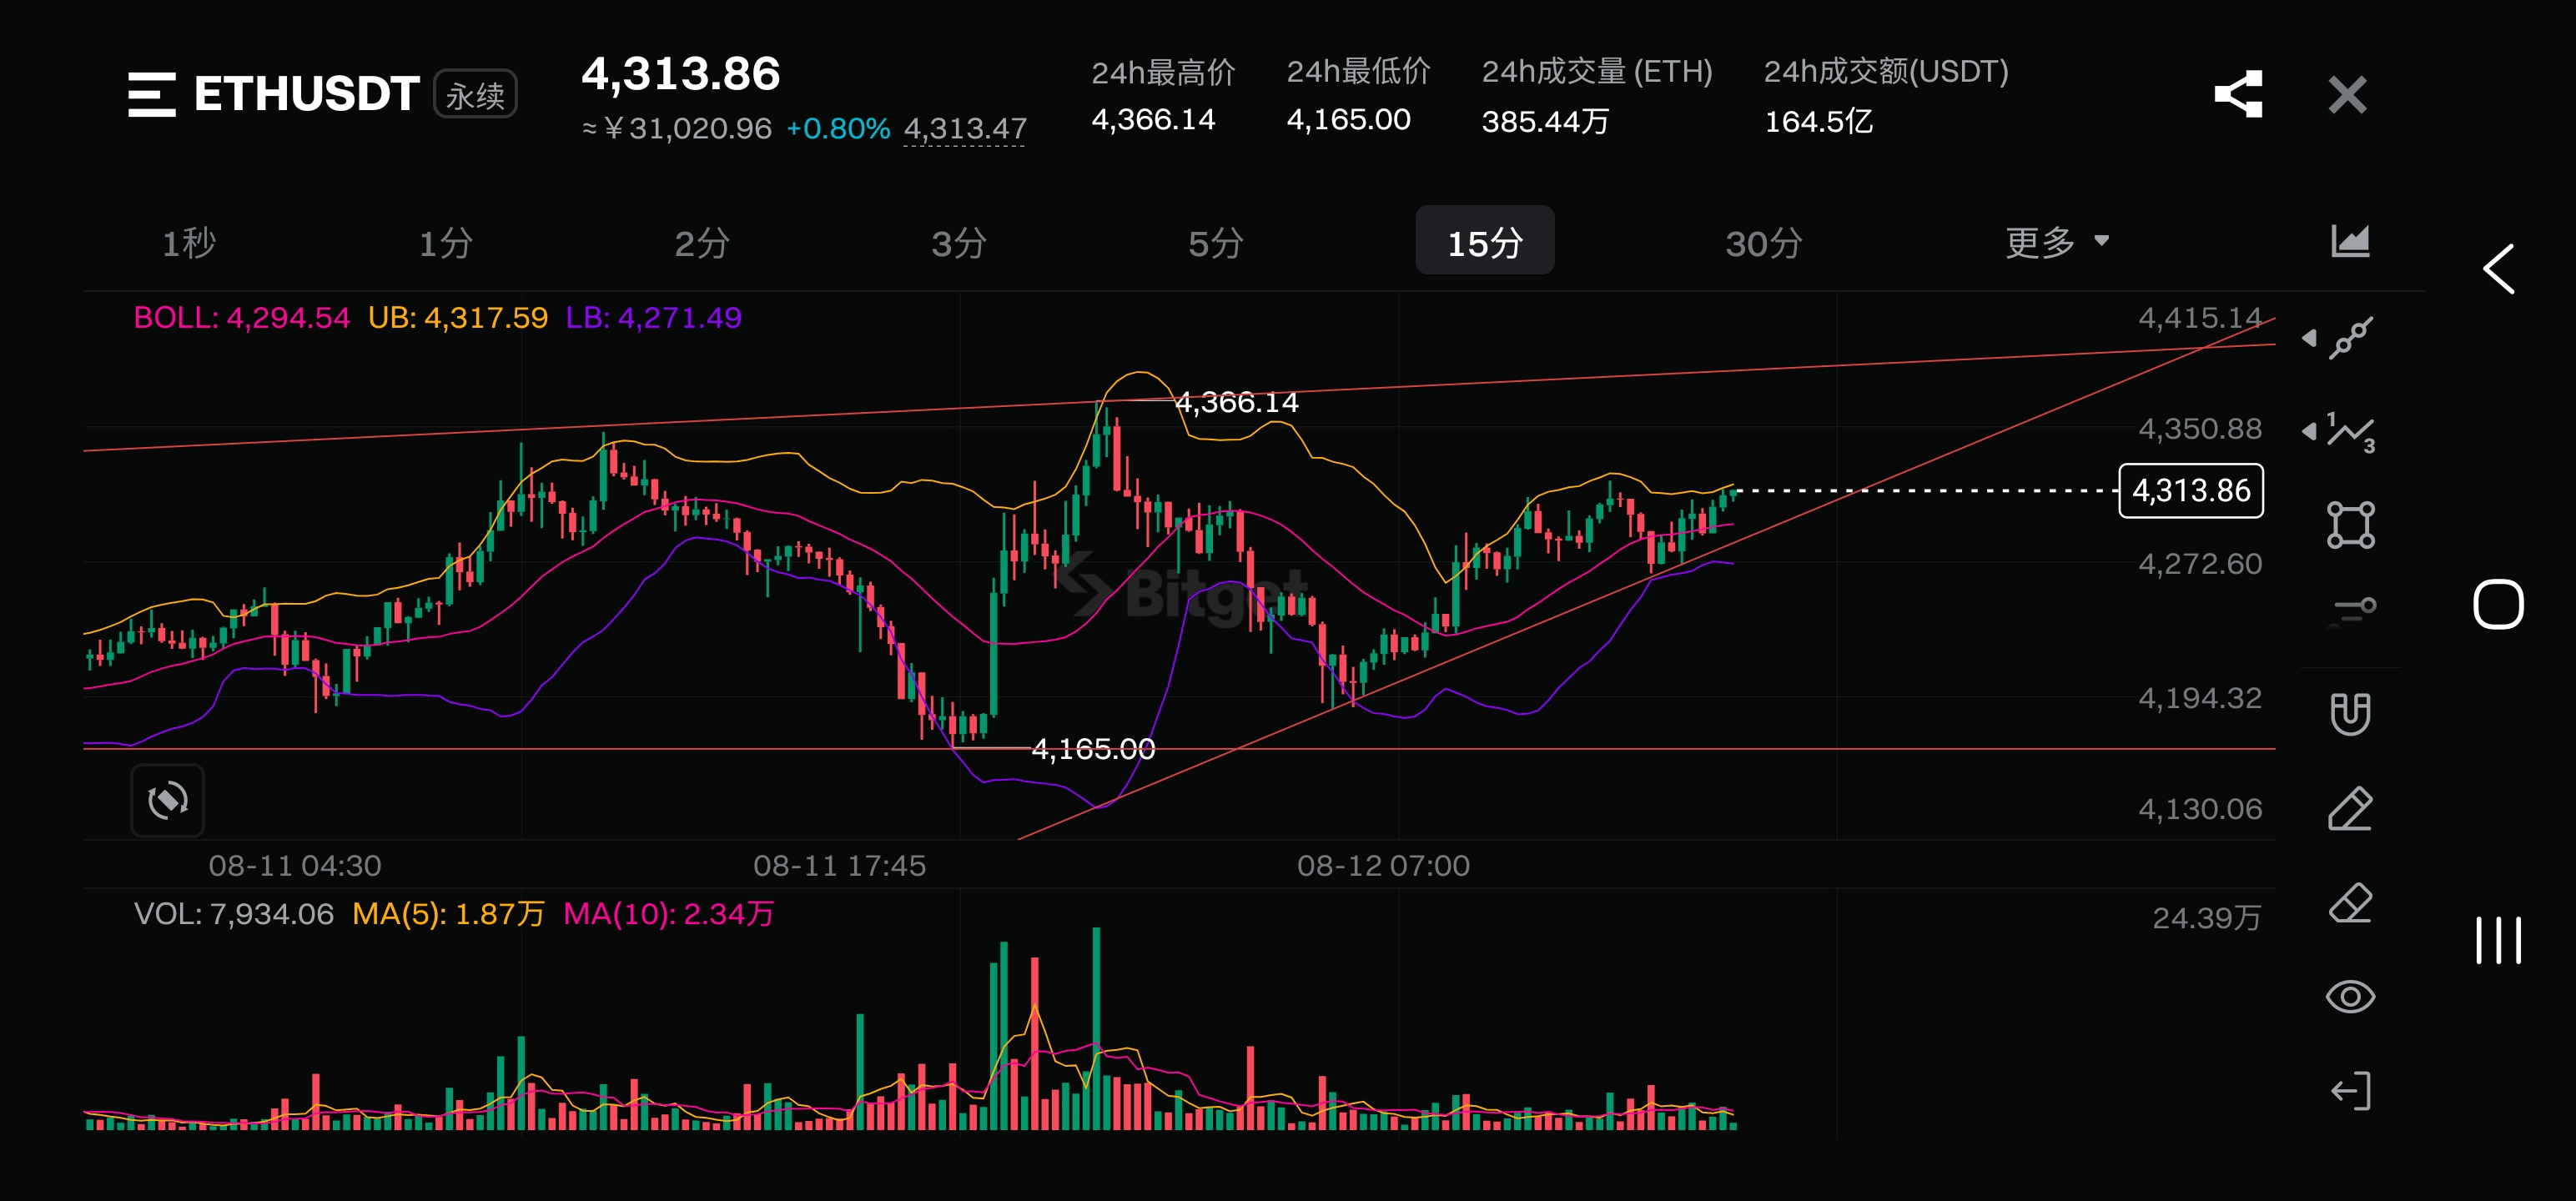2576x1201 pixels.
Task: Click the 4,313.47 mark price link
Action: pos(964,129)
